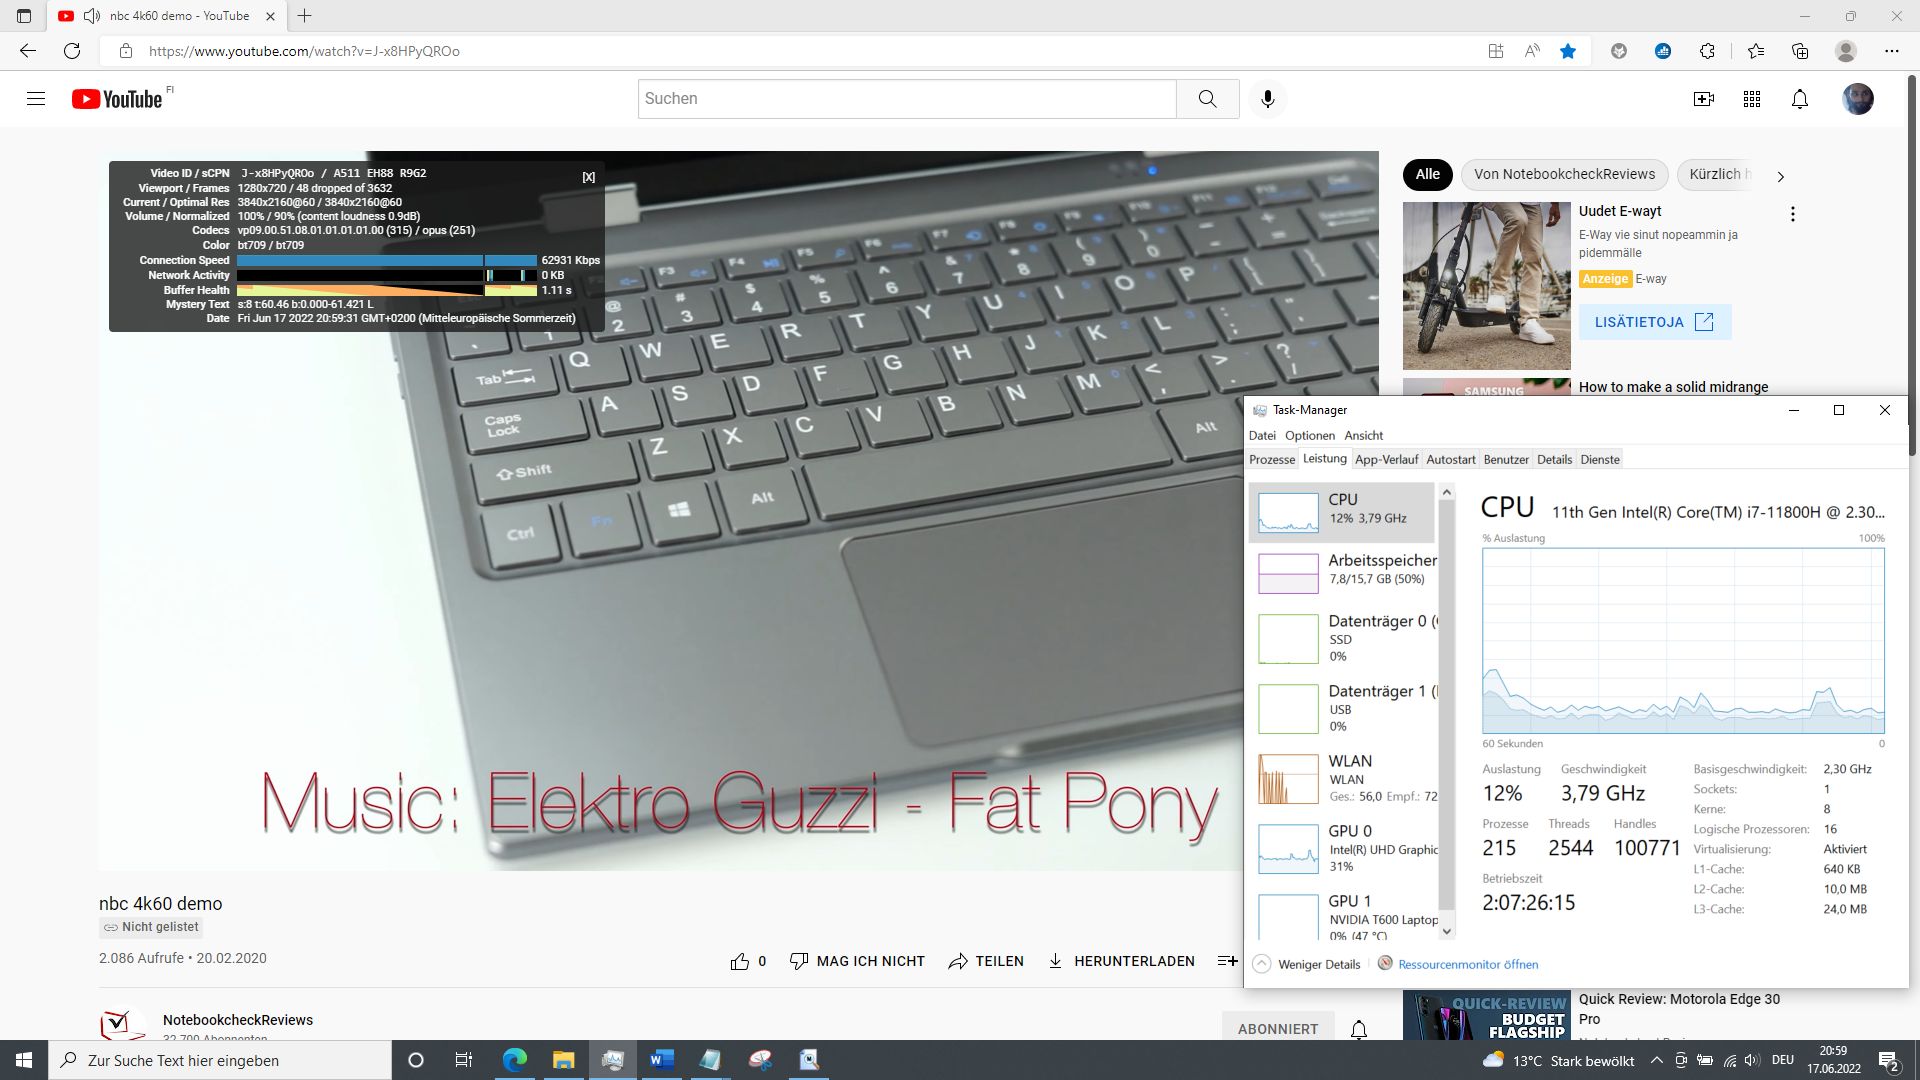This screenshot has width=1920, height=1080.
Task: Switch to the Prozesse tab in Task-Manager
Action: (x=1272, y=459)
